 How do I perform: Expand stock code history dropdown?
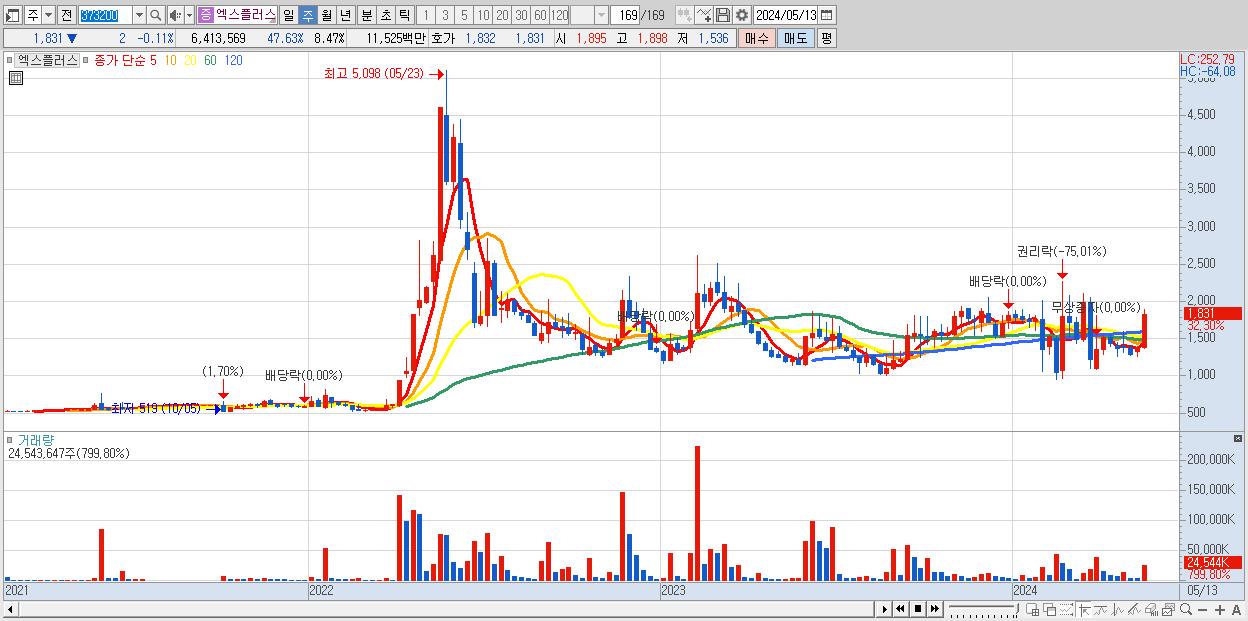click(x=139, y=15)
